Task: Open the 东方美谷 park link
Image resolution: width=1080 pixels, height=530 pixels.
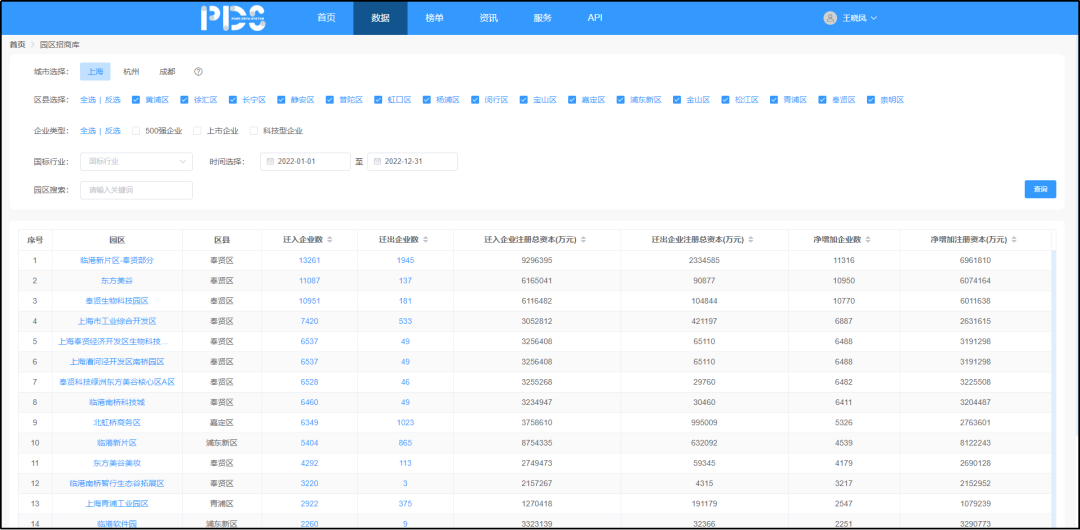Action: click(116, 281)
